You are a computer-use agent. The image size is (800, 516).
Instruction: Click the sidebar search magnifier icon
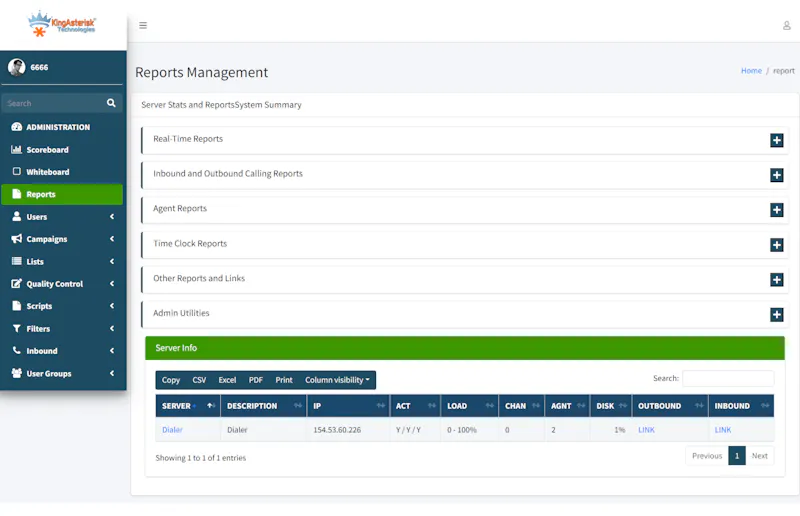click(x=111, y=103)
